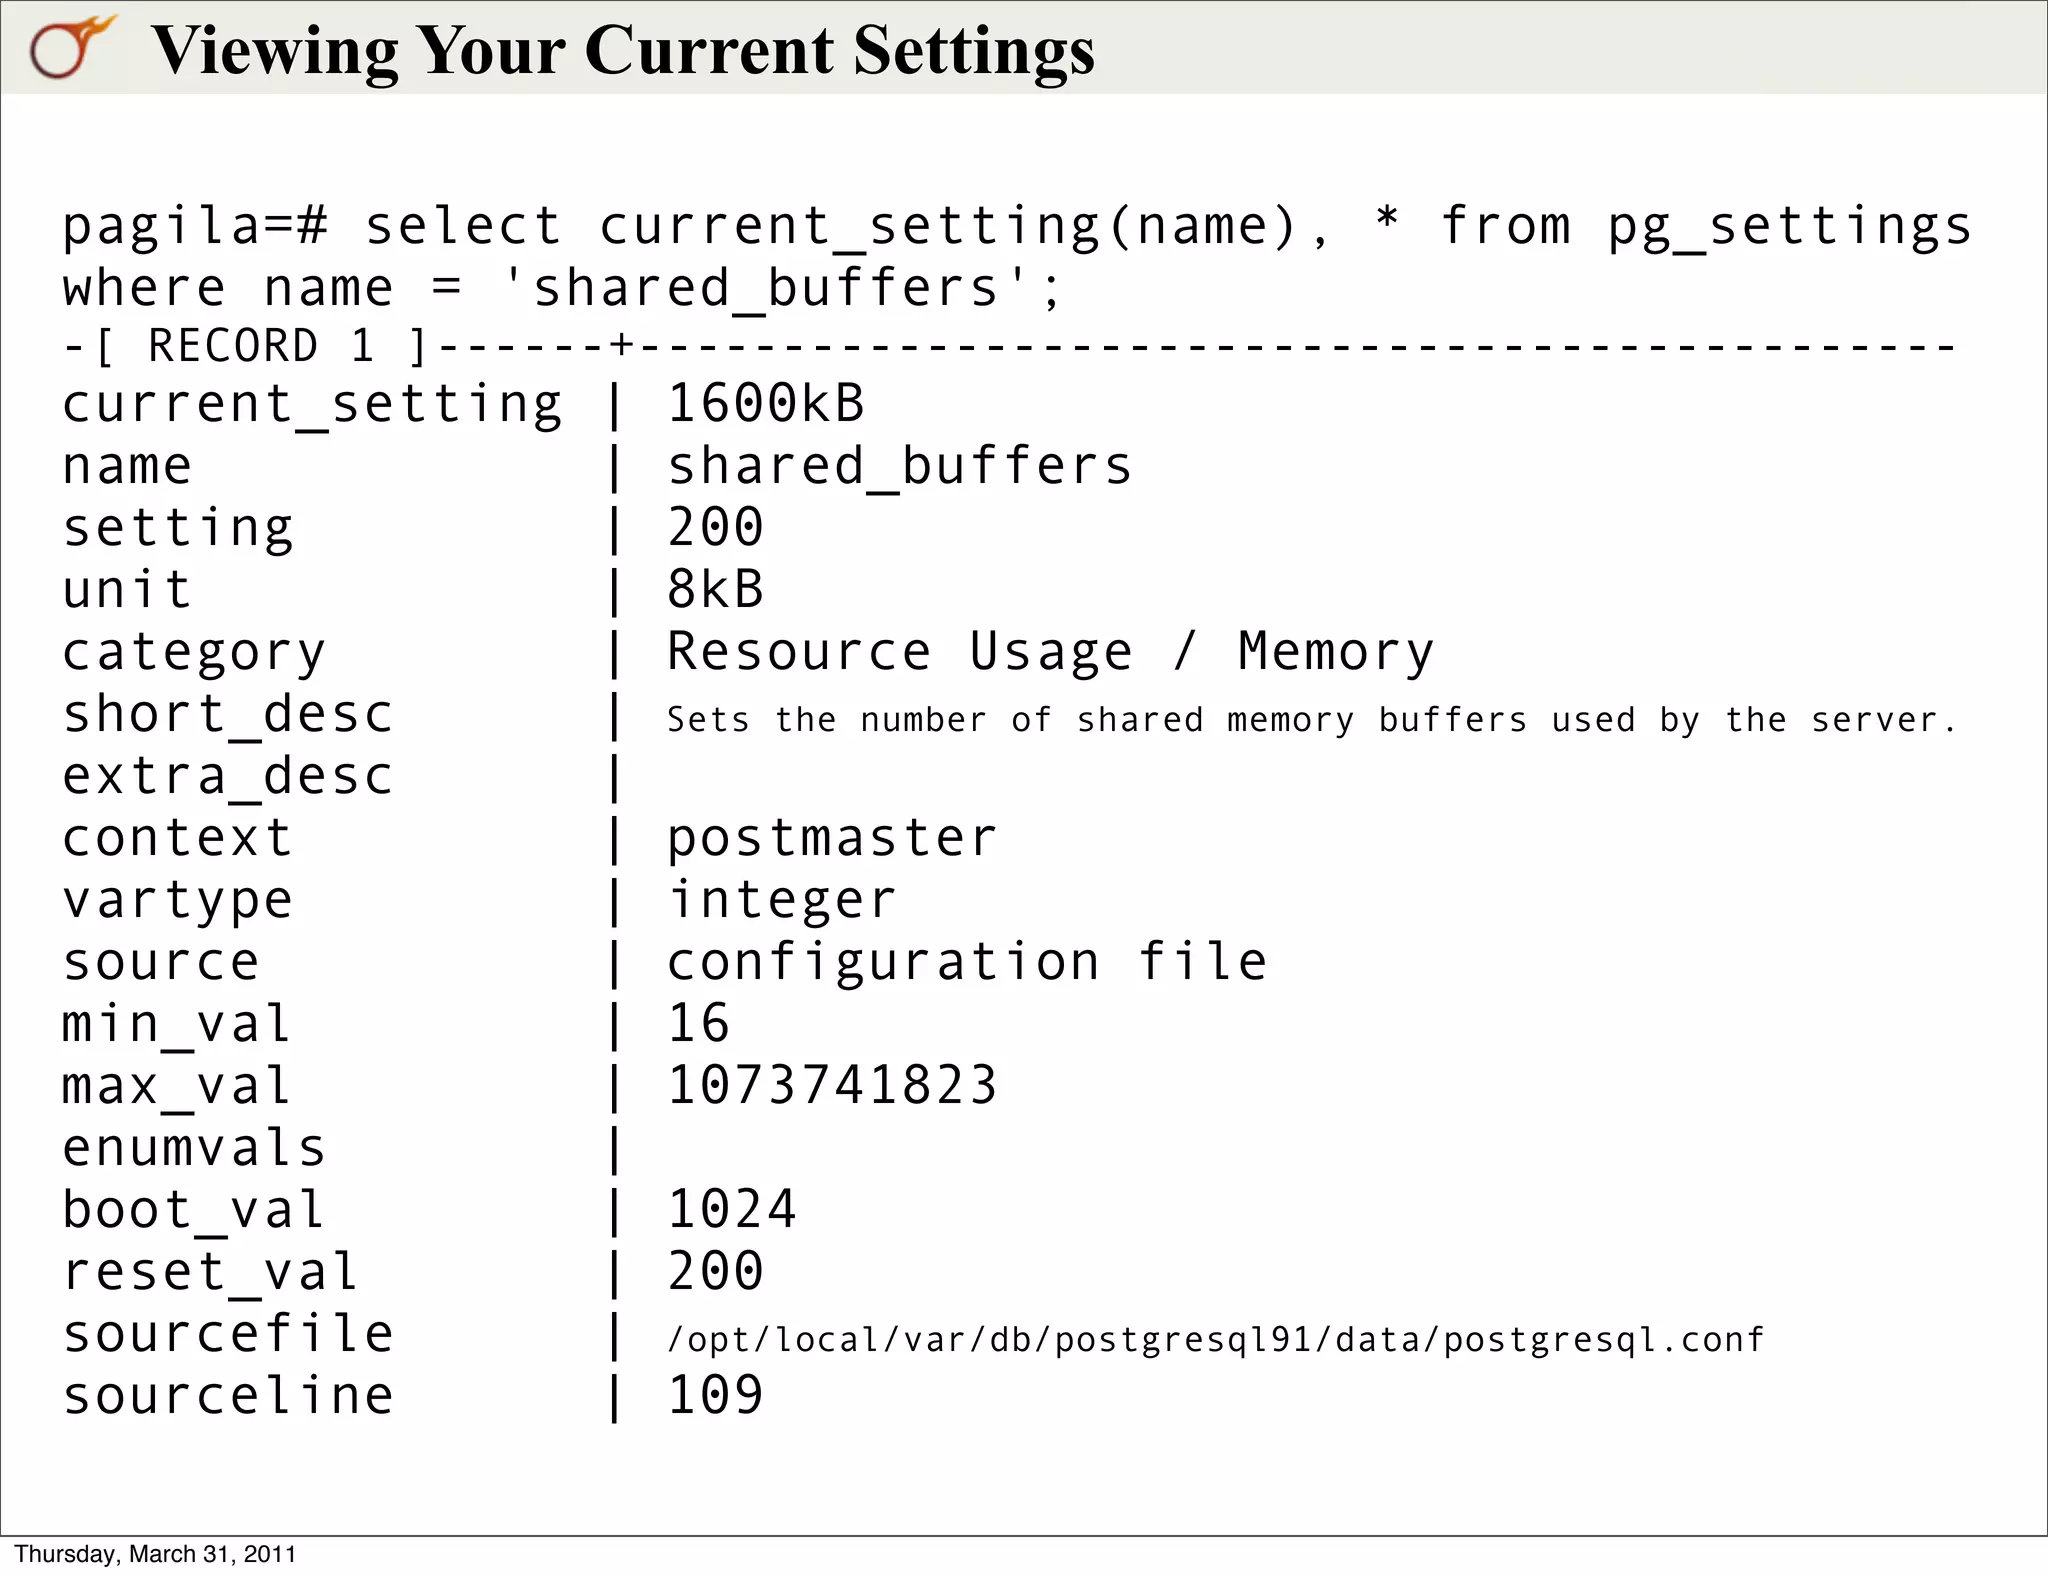
Task: Click the 'pagila=#' prompt text
Action: [x=195, y=226]
